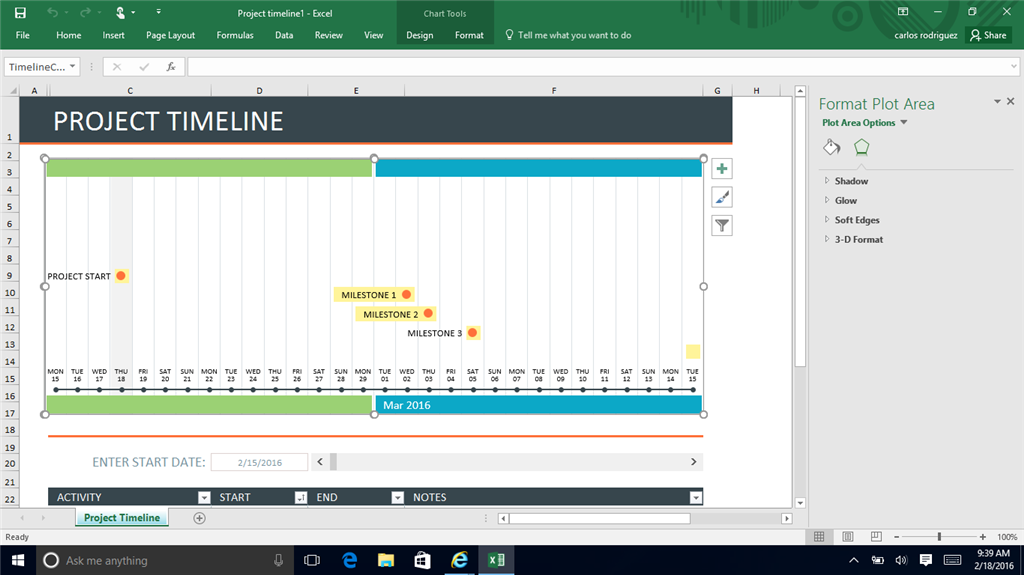Toggle Touch/Mouse mode icon
This screenshot has height=575, width=1024.
coord(121,12)
